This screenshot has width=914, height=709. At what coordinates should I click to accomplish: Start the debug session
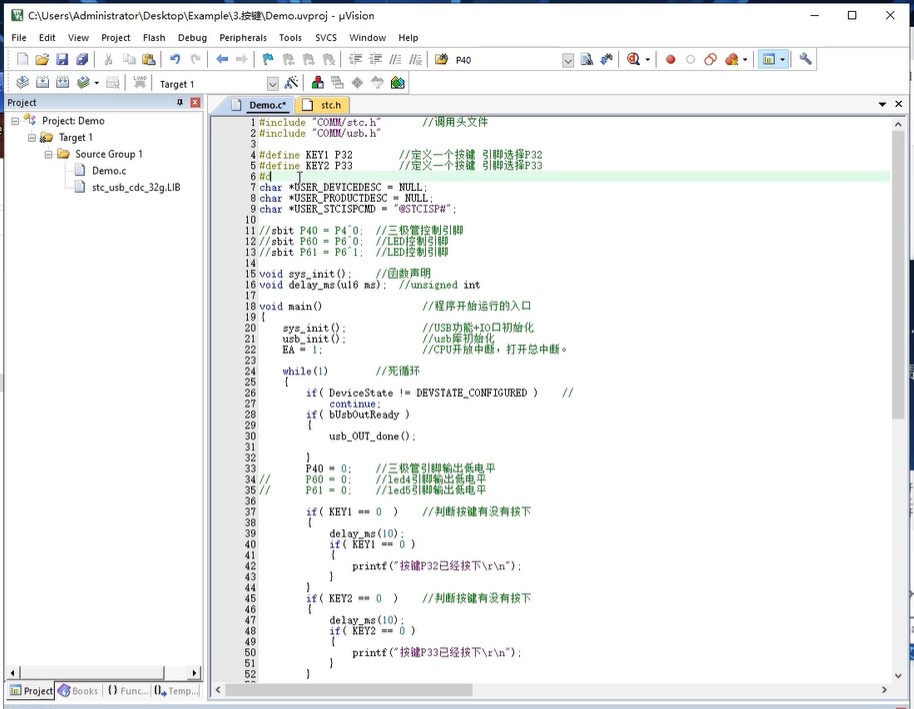tap(633, 59)
